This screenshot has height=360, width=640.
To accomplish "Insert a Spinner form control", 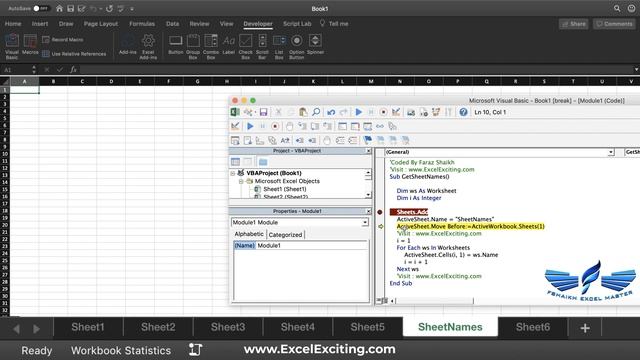I will pos(315,44).
